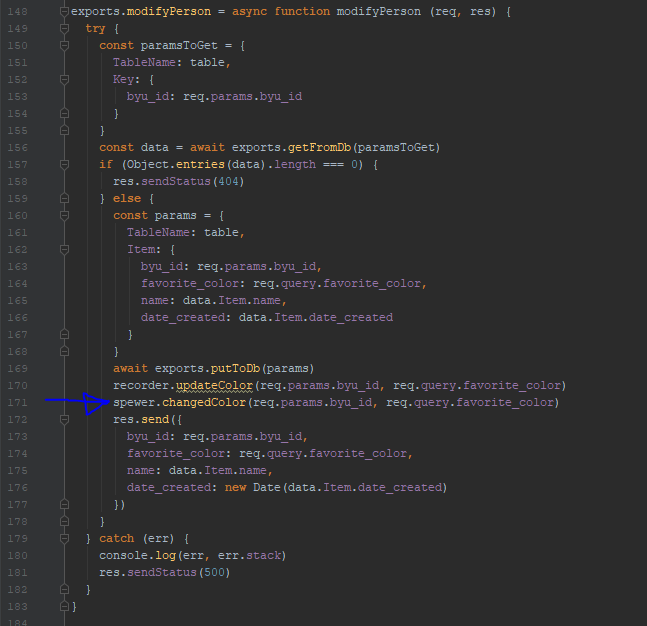The width and height of the screenshot is (647, 626).
Task: Click 'byu_id' key on line 153
Action: 148,96
